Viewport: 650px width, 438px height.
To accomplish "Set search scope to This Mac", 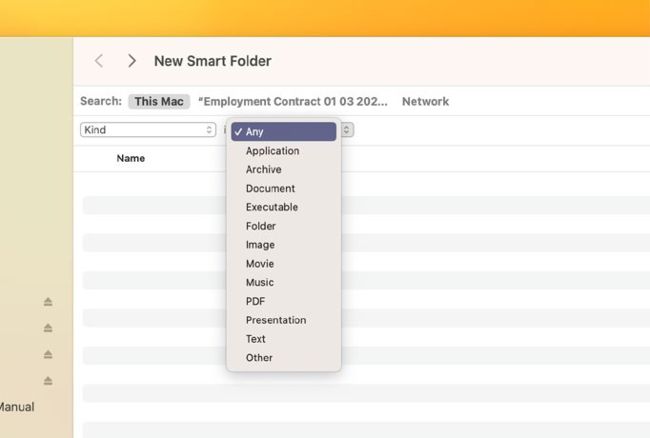I will click(159, 101).
